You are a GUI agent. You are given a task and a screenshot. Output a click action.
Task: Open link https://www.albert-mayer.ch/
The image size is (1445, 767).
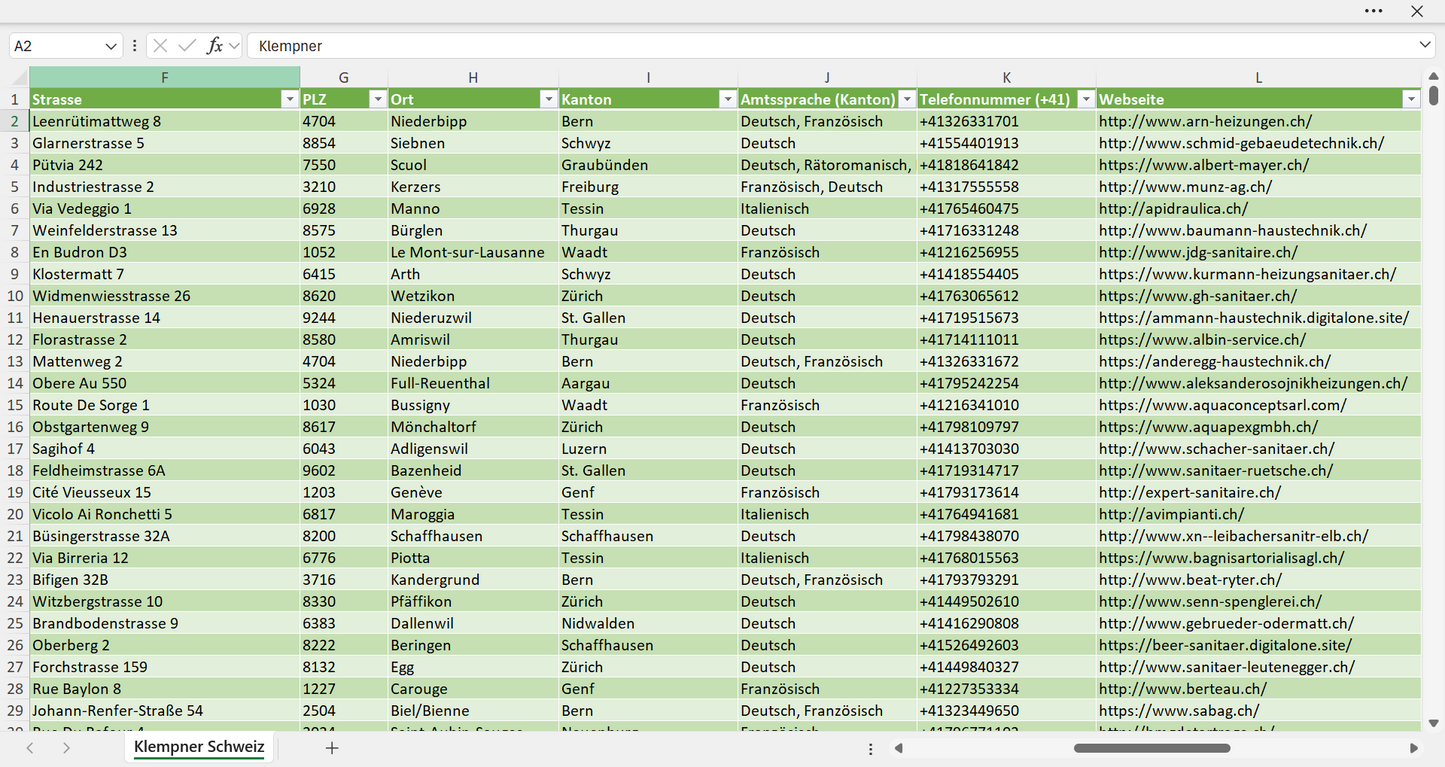coord(1204,165)
